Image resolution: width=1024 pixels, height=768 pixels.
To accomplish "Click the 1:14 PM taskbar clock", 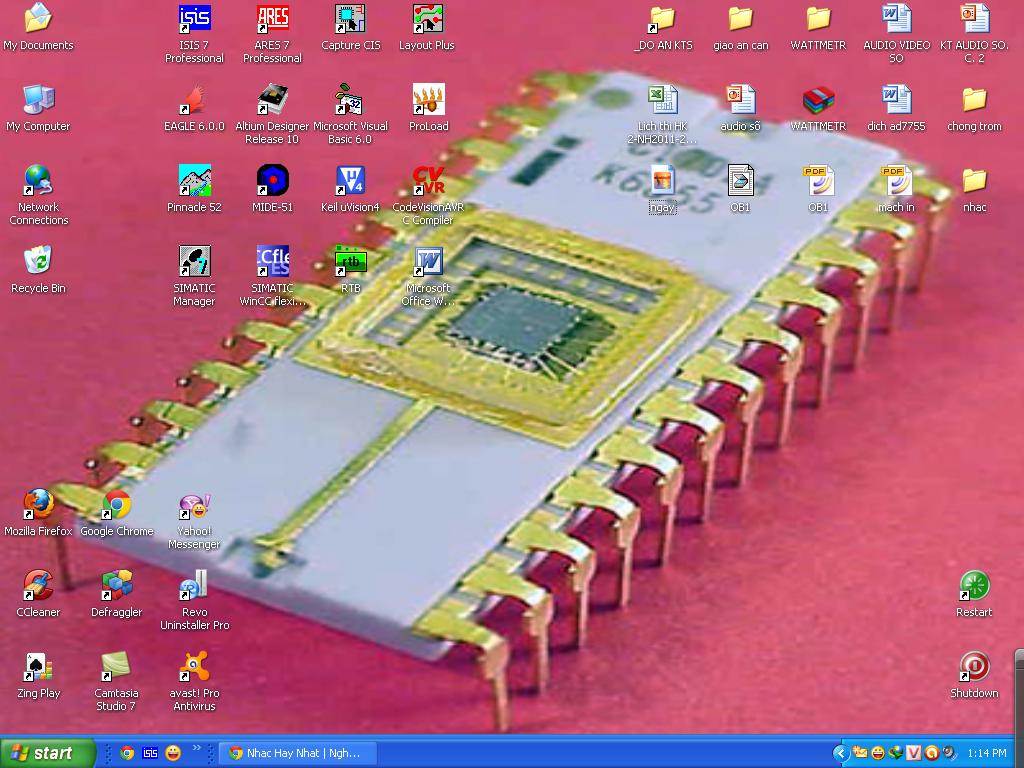I will 987,753.
